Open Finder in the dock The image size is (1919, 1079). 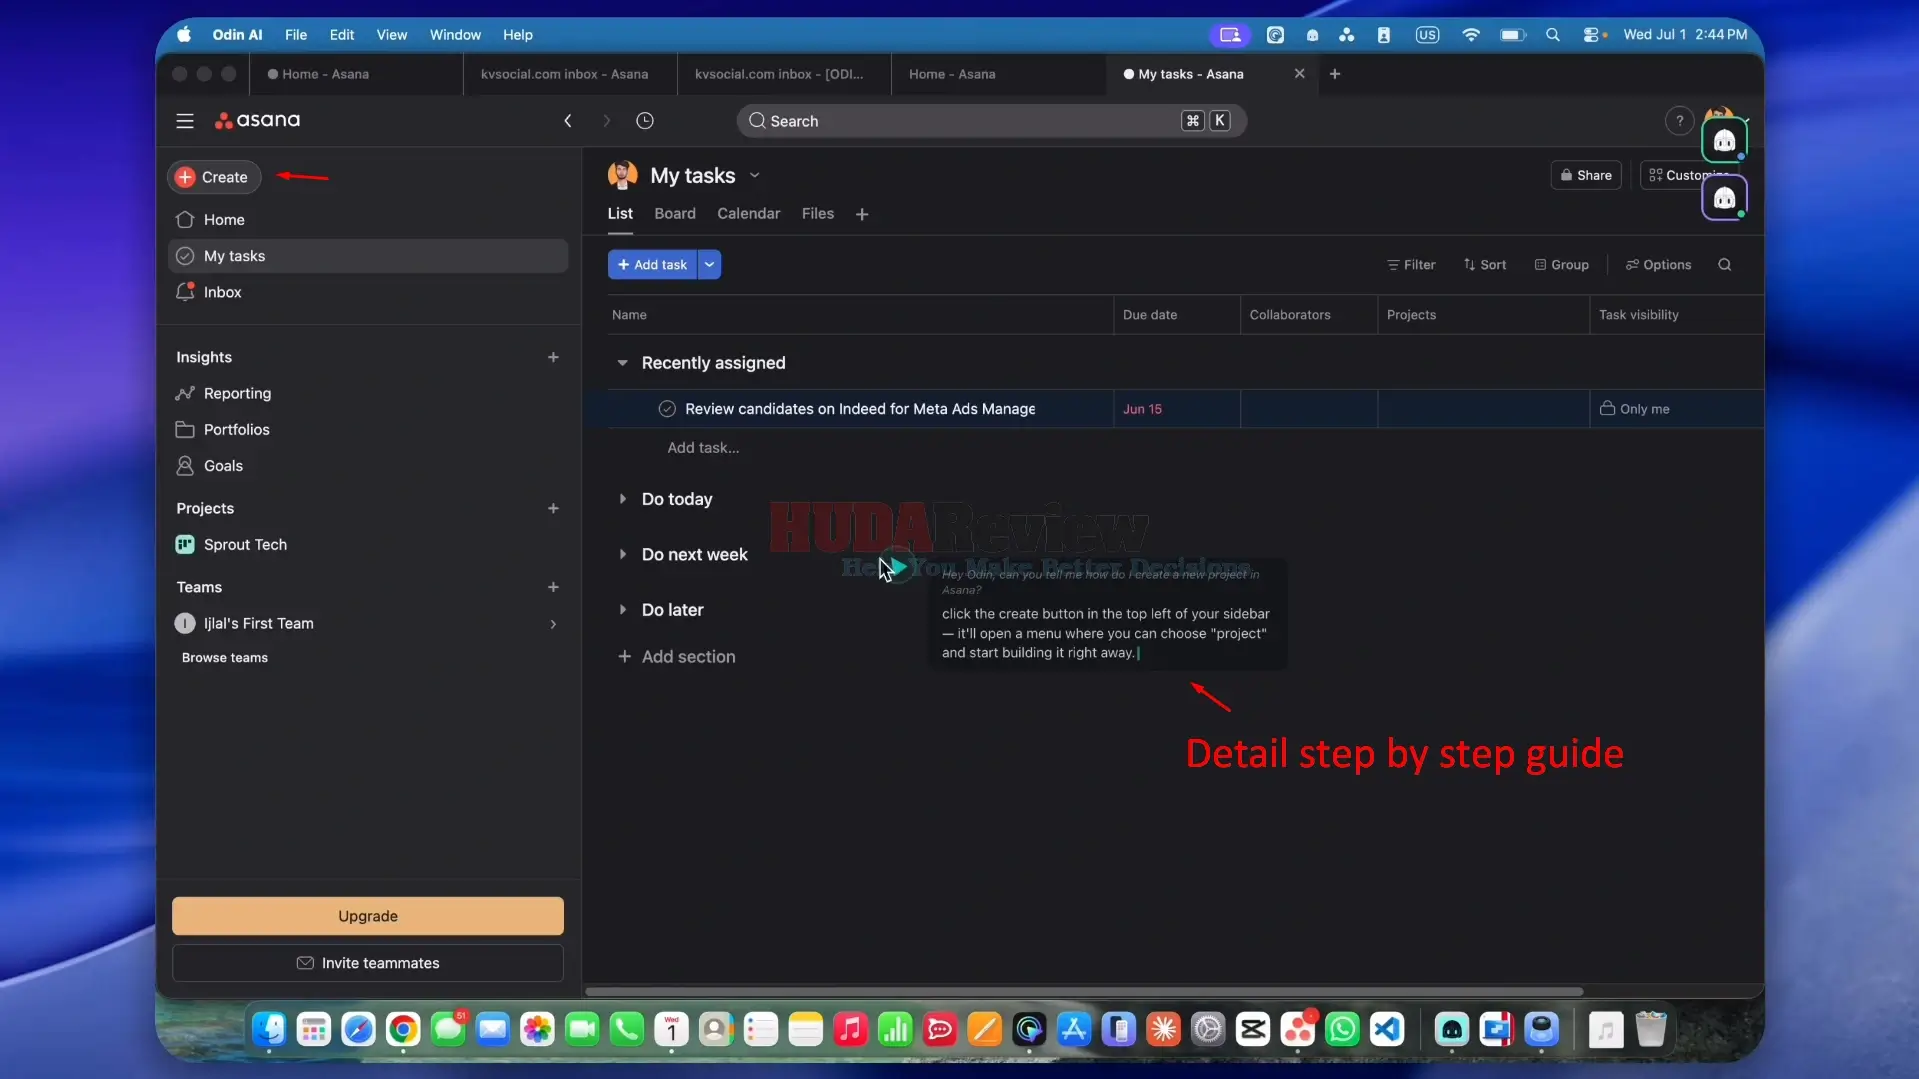click(x=269, y=1028)
